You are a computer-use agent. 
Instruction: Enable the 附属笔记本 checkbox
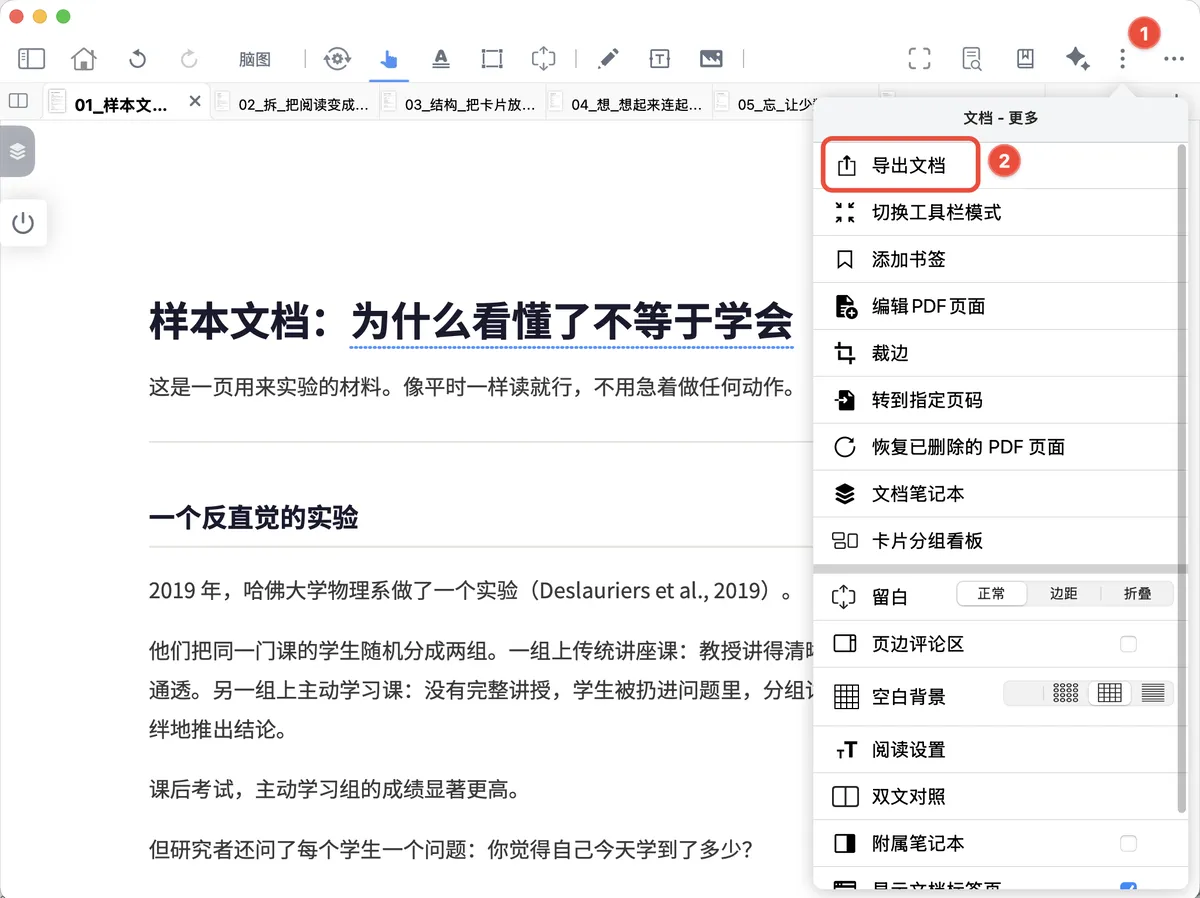click(x=1128, y=844)
